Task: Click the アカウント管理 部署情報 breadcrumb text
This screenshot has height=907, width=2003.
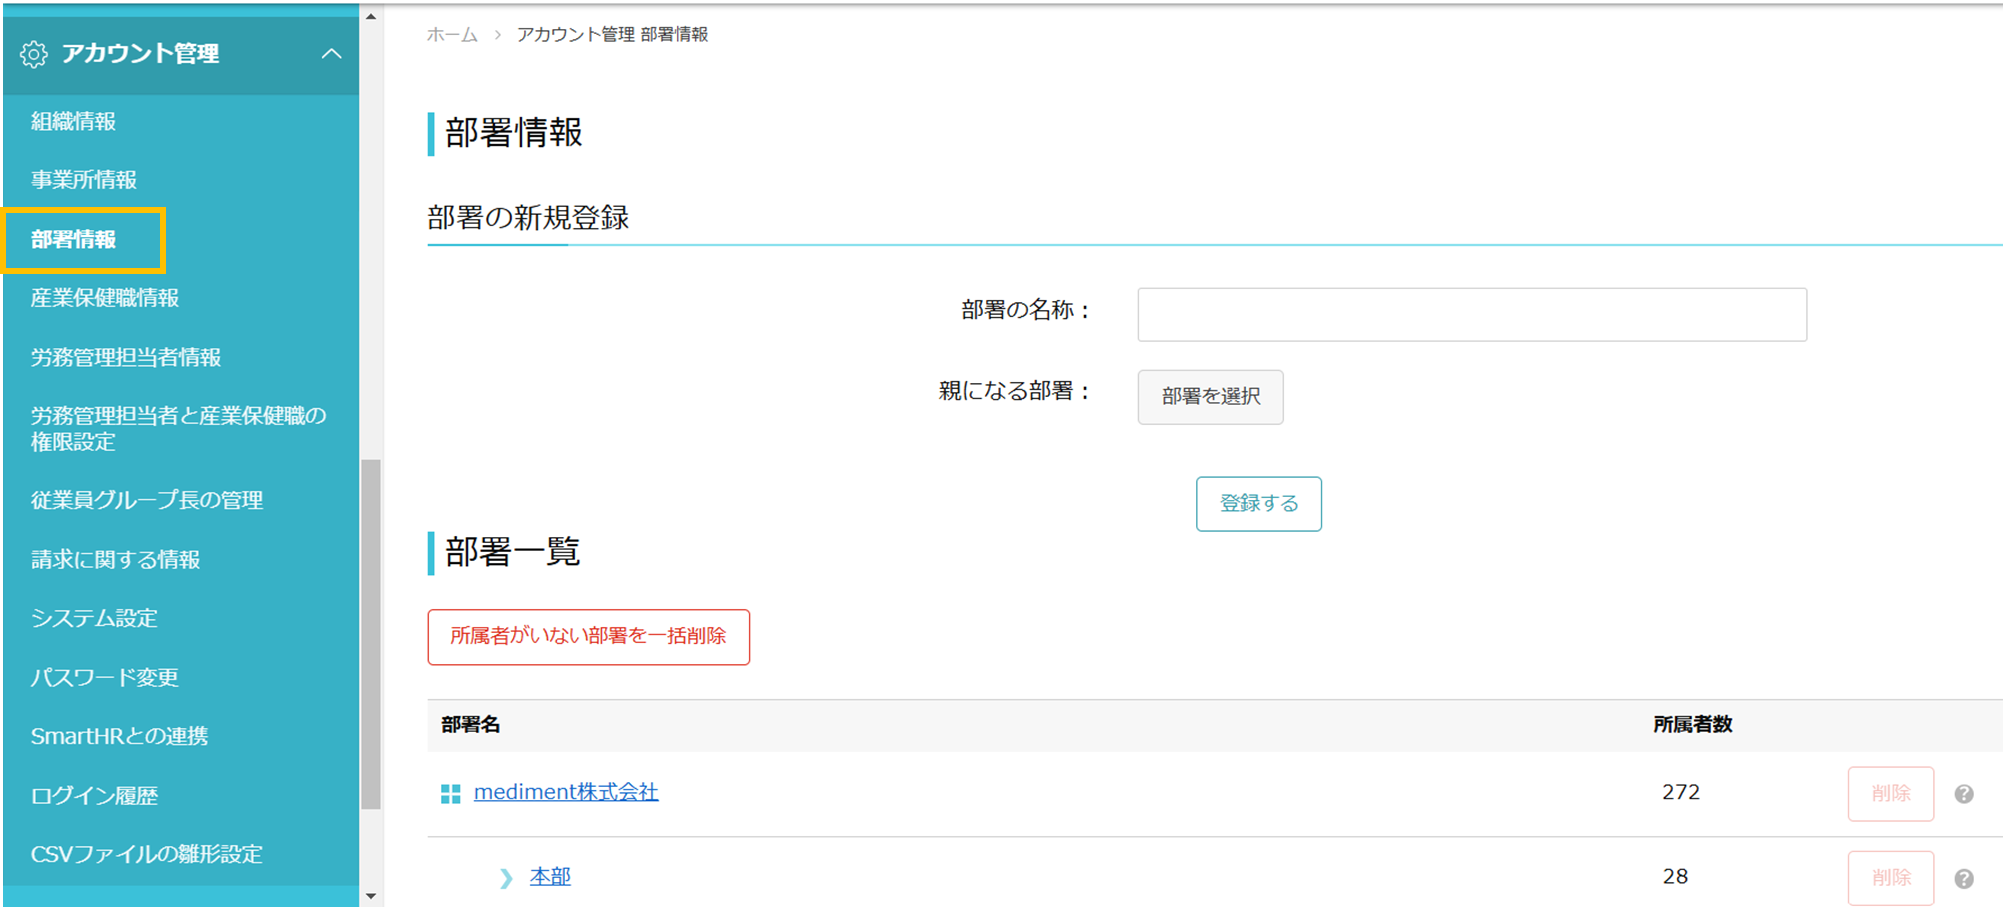Action: tap(612, 35)
